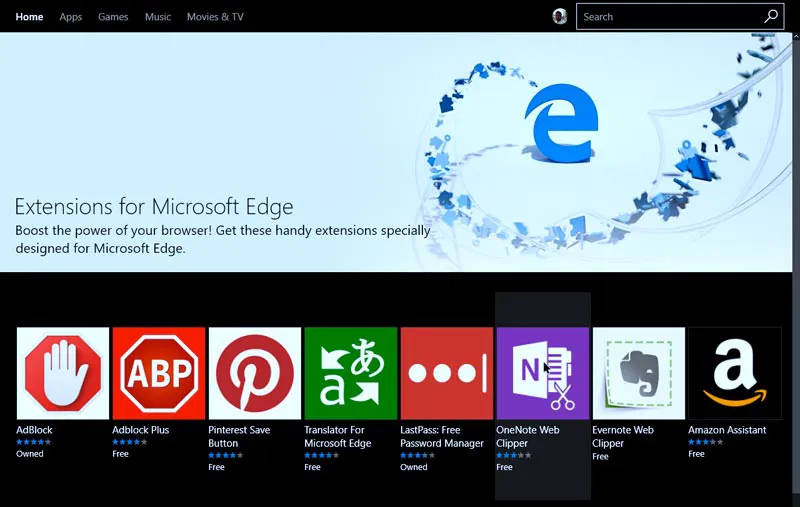Screen dimensions: 800x507
Task: Click the AdBlock title text
Action: [34, 430]
